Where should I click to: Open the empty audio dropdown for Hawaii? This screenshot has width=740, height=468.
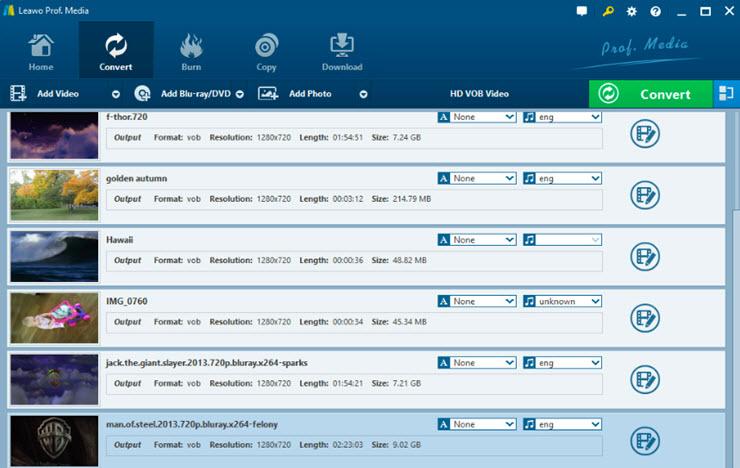point(562,240)
